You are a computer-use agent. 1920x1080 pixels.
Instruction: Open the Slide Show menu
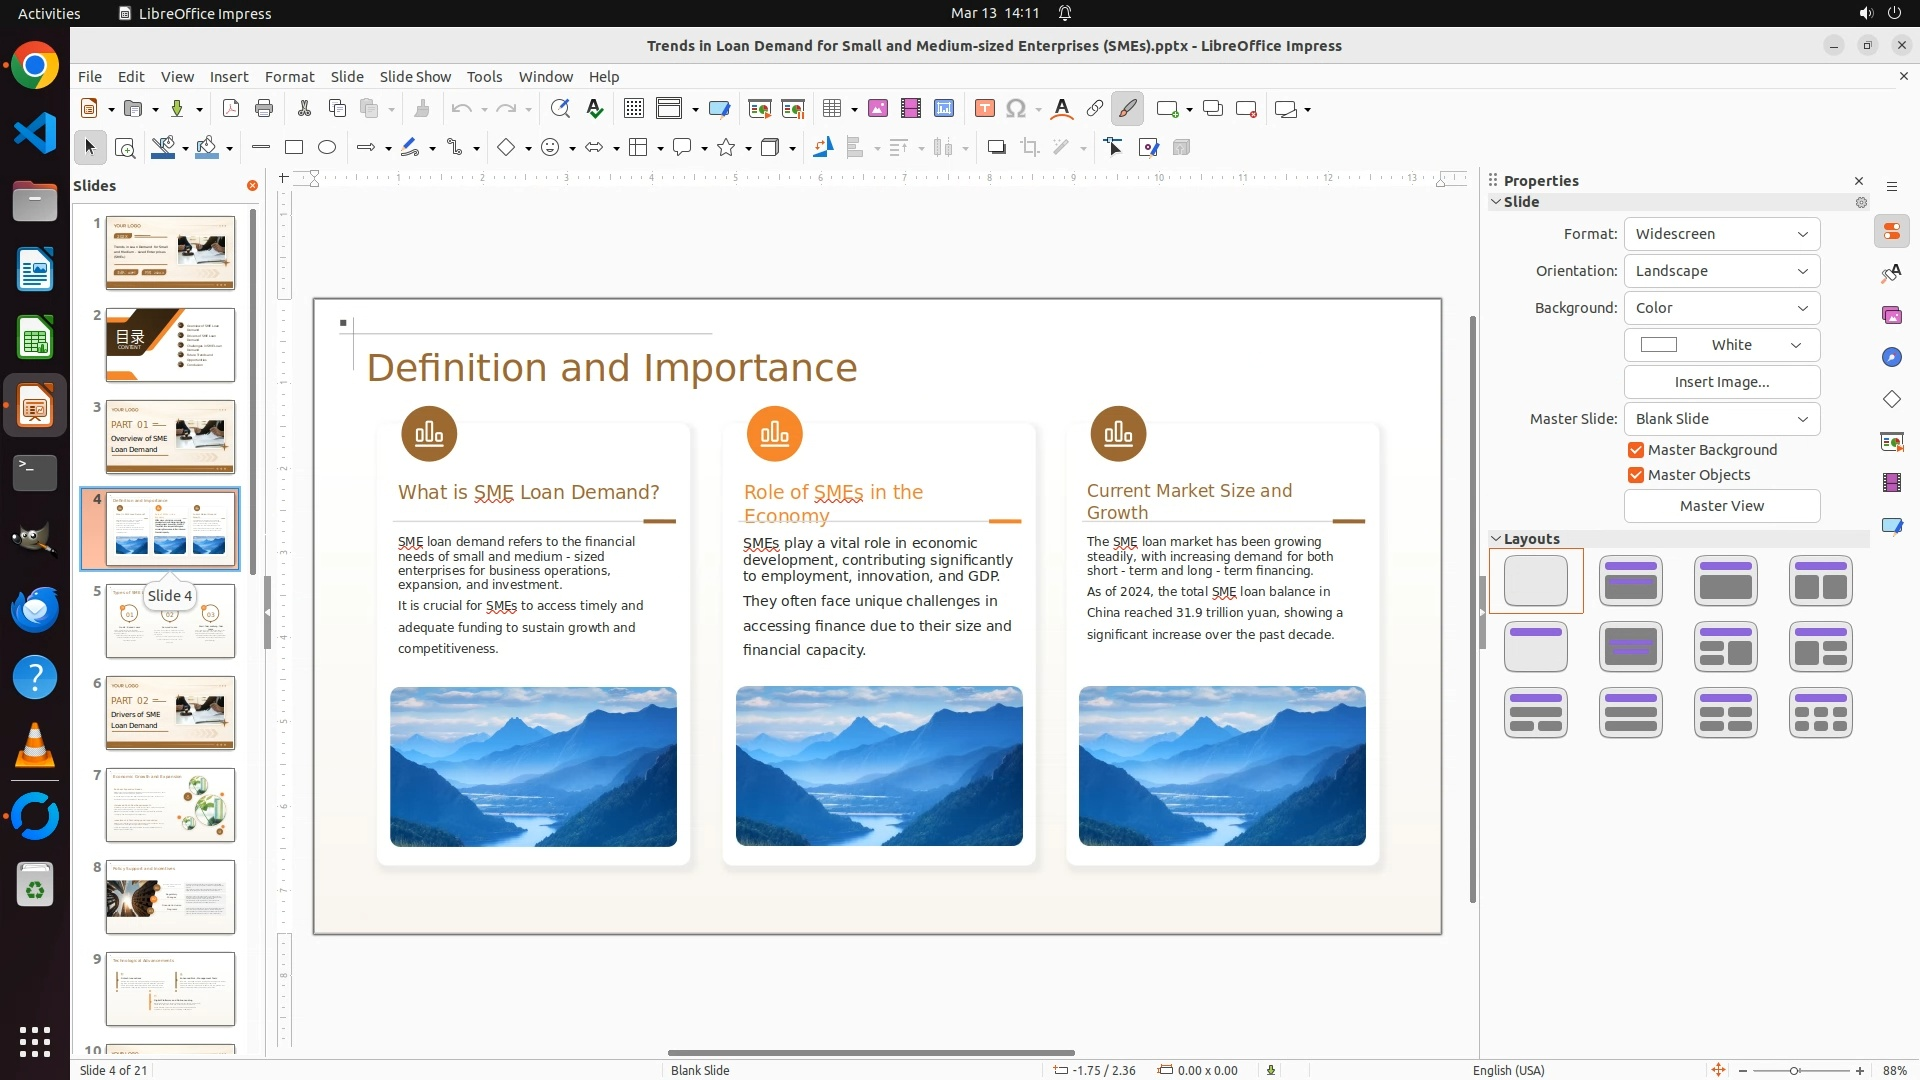coord(415,77)
